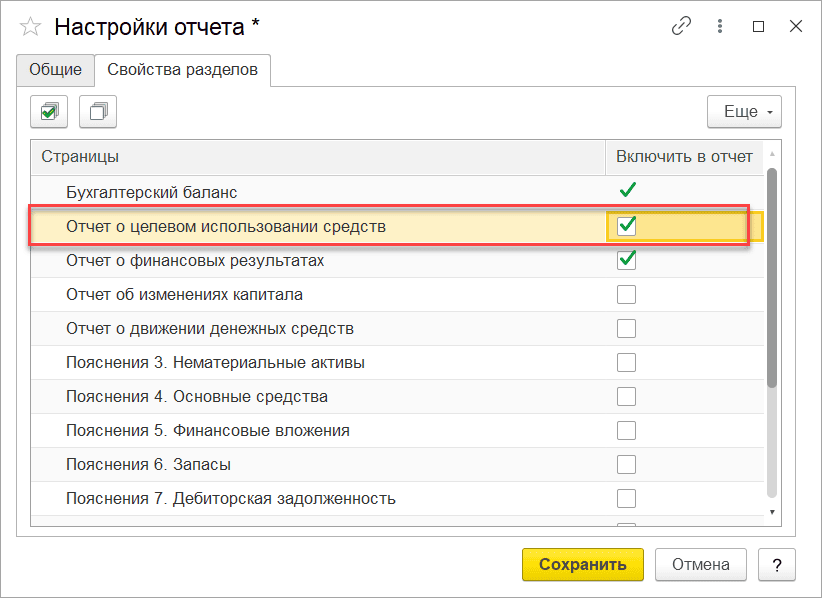Switch to the Общие tab
The width and height of the screenshot is (822, 598).
coord(55,70)
